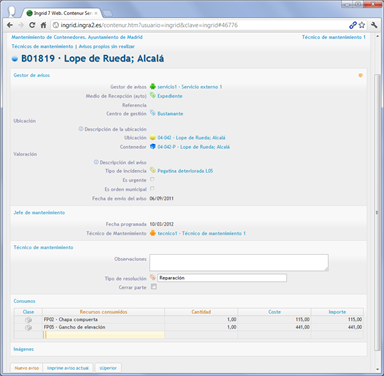This screenshot has width=384, height=376.
Task: Click the browser back arrow
Action: [10, 25]
